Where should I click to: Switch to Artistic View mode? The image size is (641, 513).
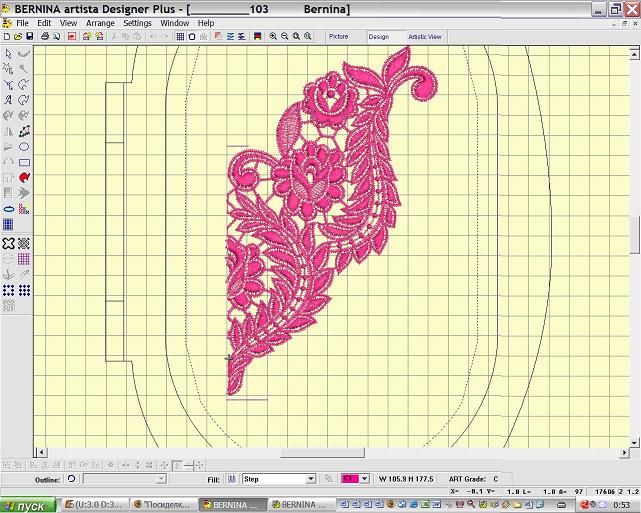(x=424, y=36)
